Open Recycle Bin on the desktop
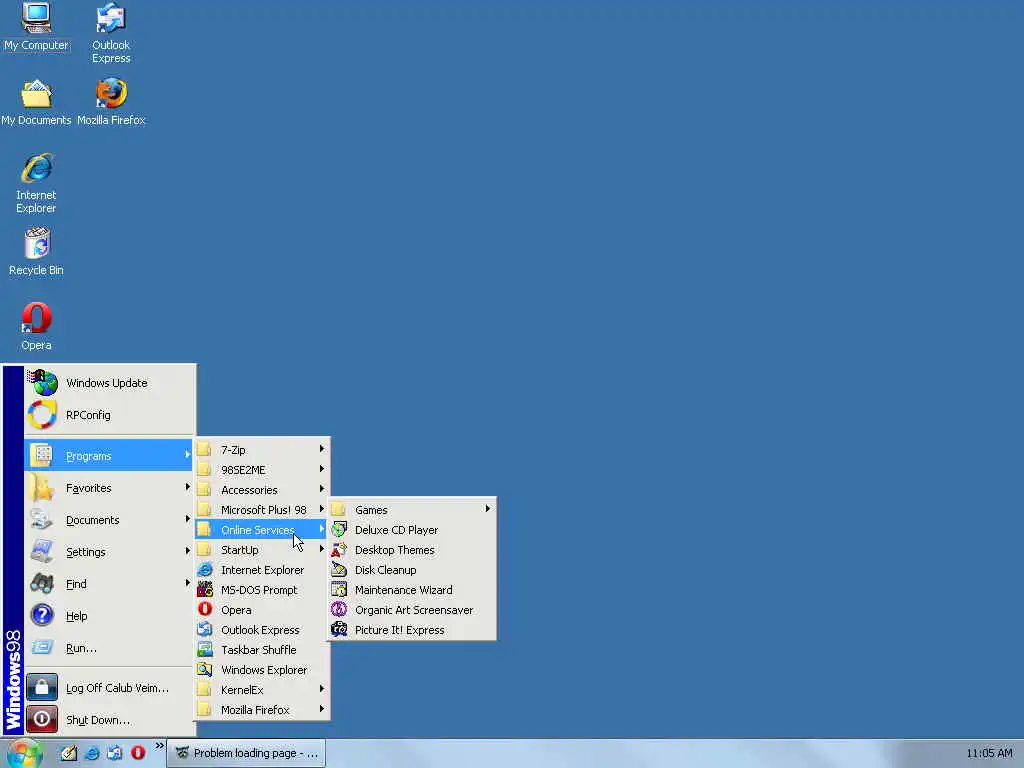This screenshot has width=1024, height=768. click(36, 252)
